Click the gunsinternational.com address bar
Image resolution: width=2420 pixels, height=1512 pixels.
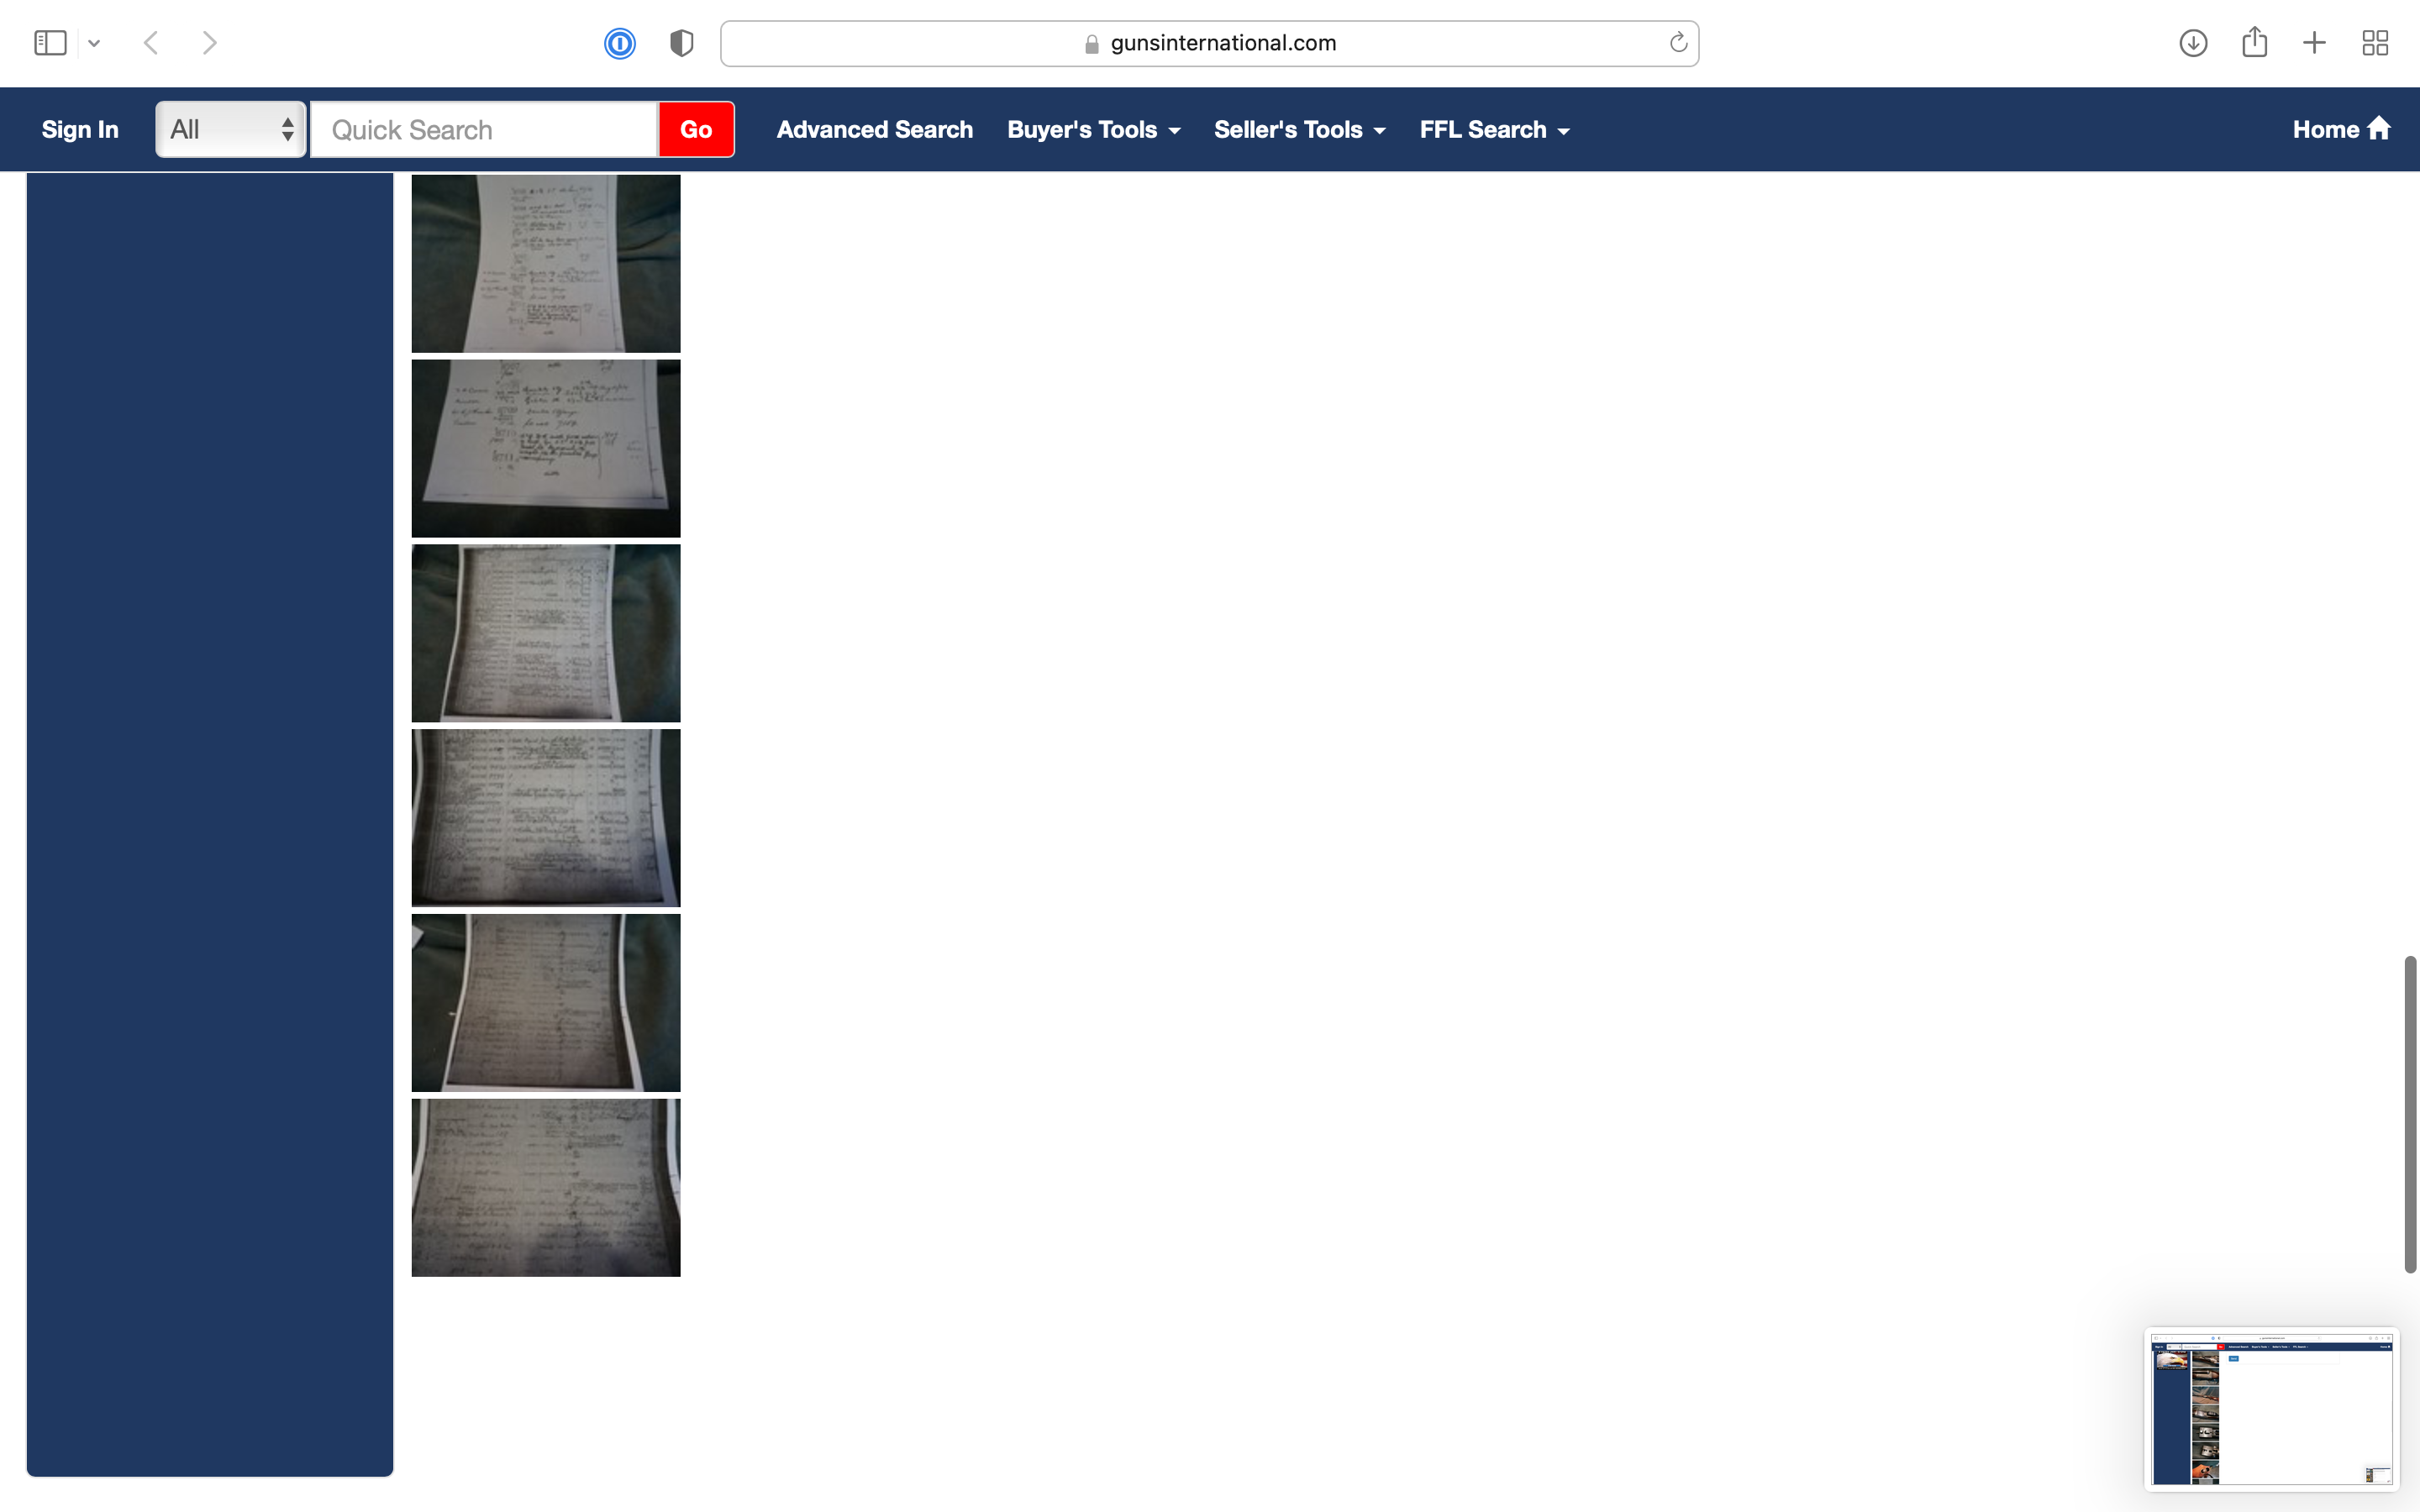point(1209,43)
